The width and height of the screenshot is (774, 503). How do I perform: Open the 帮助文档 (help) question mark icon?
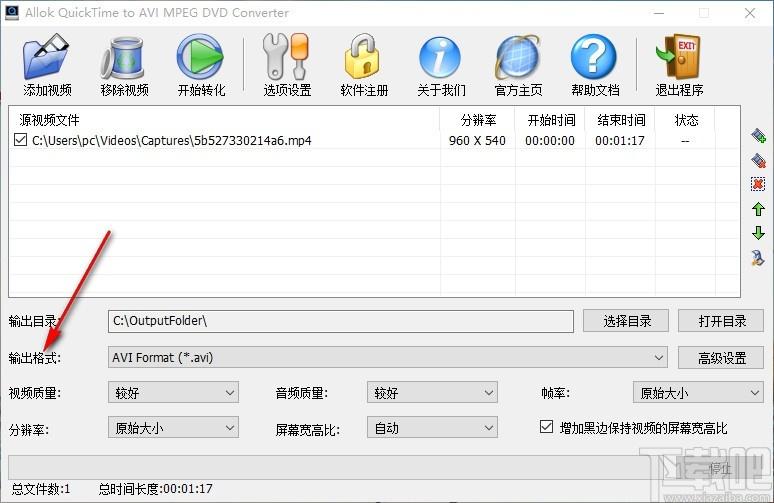coord(594,57)
